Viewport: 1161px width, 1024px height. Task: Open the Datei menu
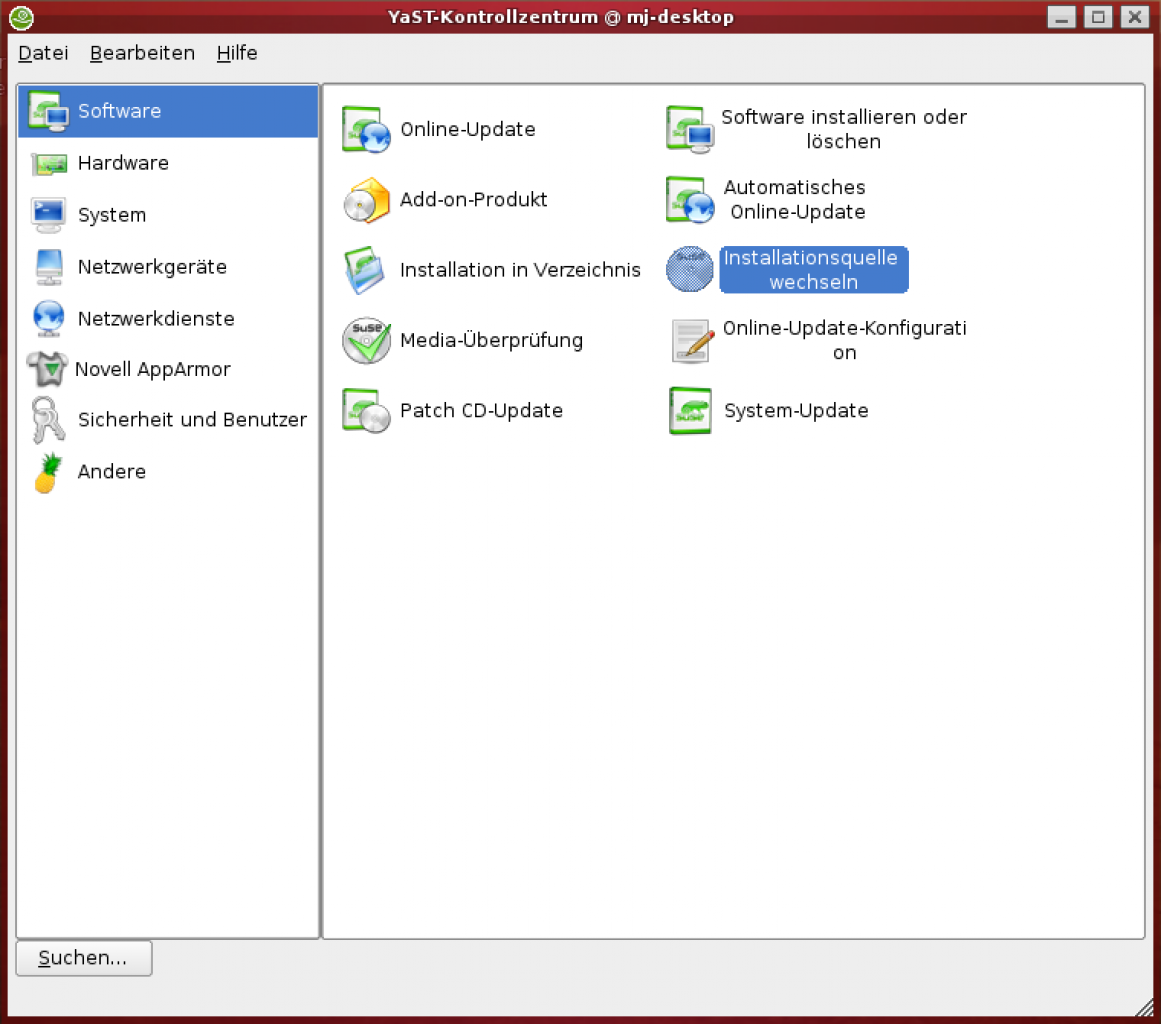tap(43, 53)
